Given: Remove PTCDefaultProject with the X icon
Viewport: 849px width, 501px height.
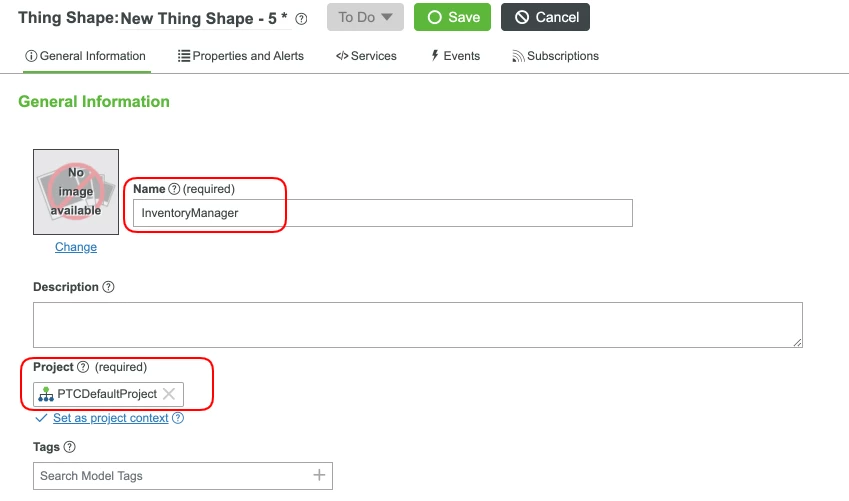Looking at the screenshot, I should click(x=169, y=394).
